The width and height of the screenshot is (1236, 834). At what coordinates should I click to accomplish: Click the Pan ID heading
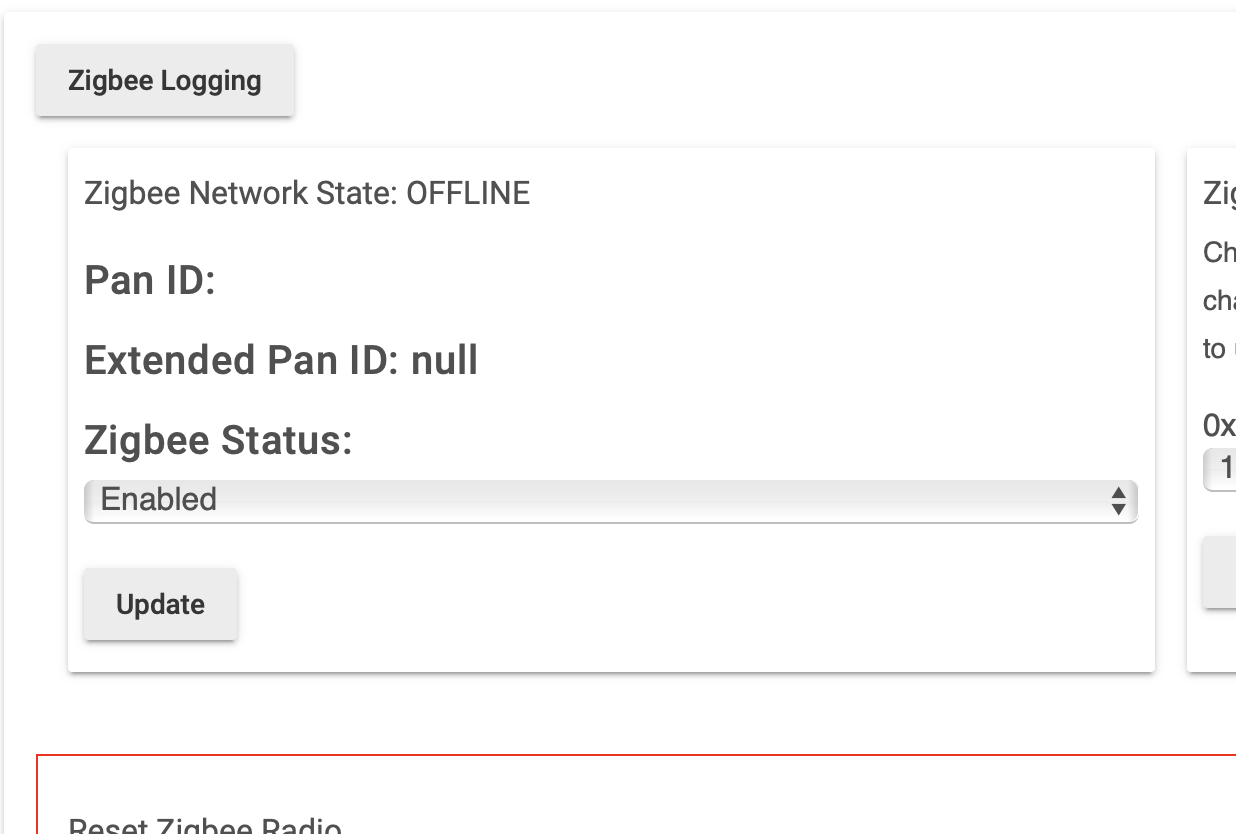click(150, 280)
